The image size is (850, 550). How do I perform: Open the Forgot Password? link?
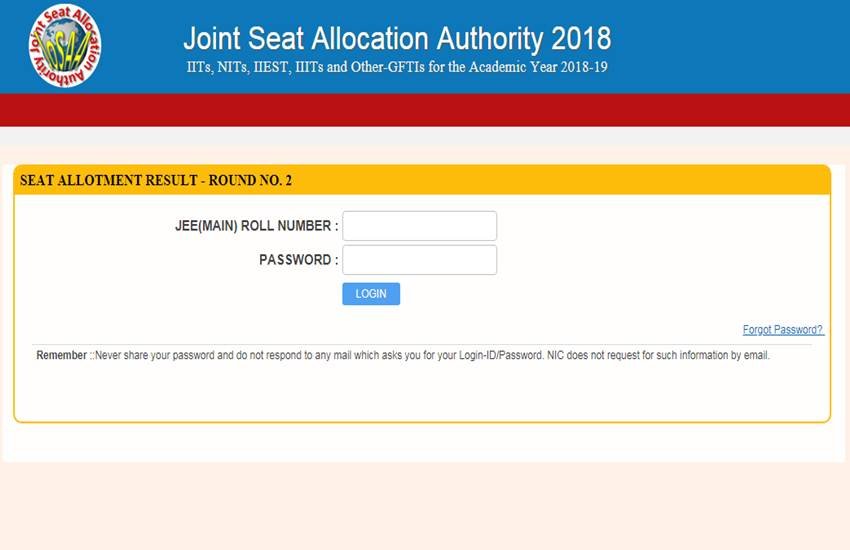click(782, 330)
